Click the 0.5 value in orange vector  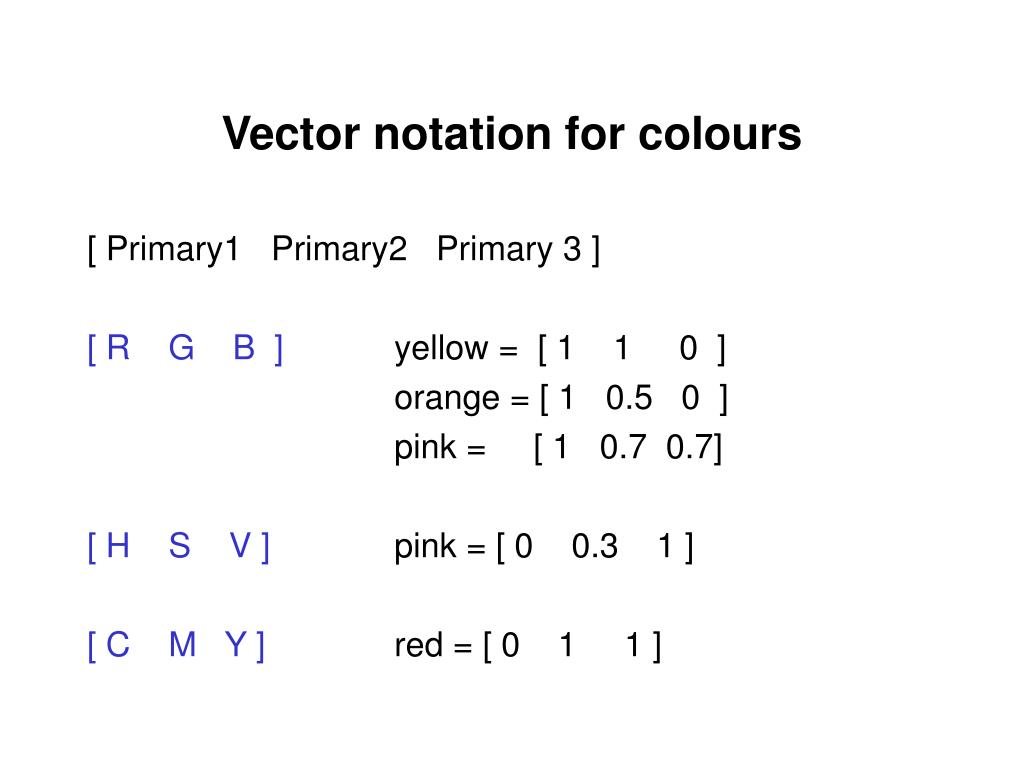(629, 398)
